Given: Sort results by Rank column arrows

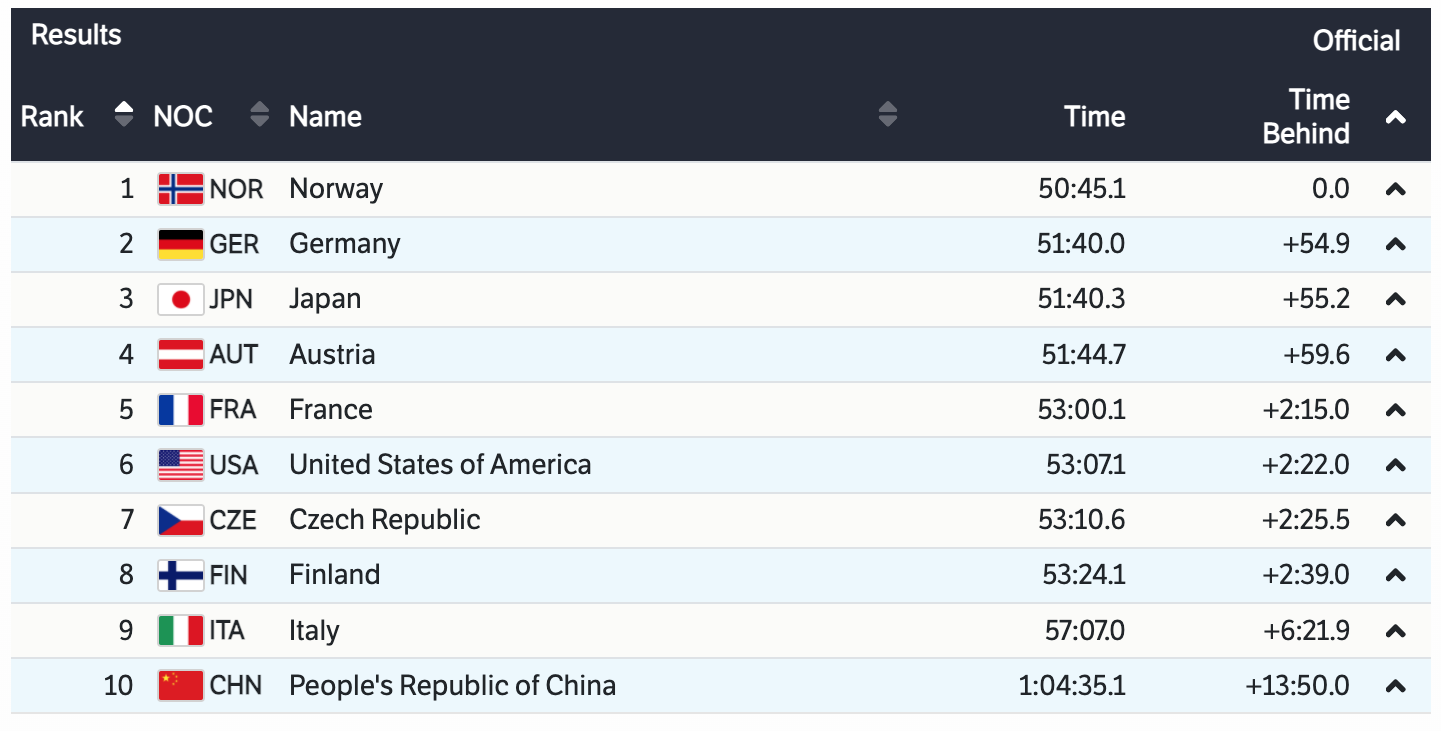Looking at the screenshot, I should coord(124,115).
